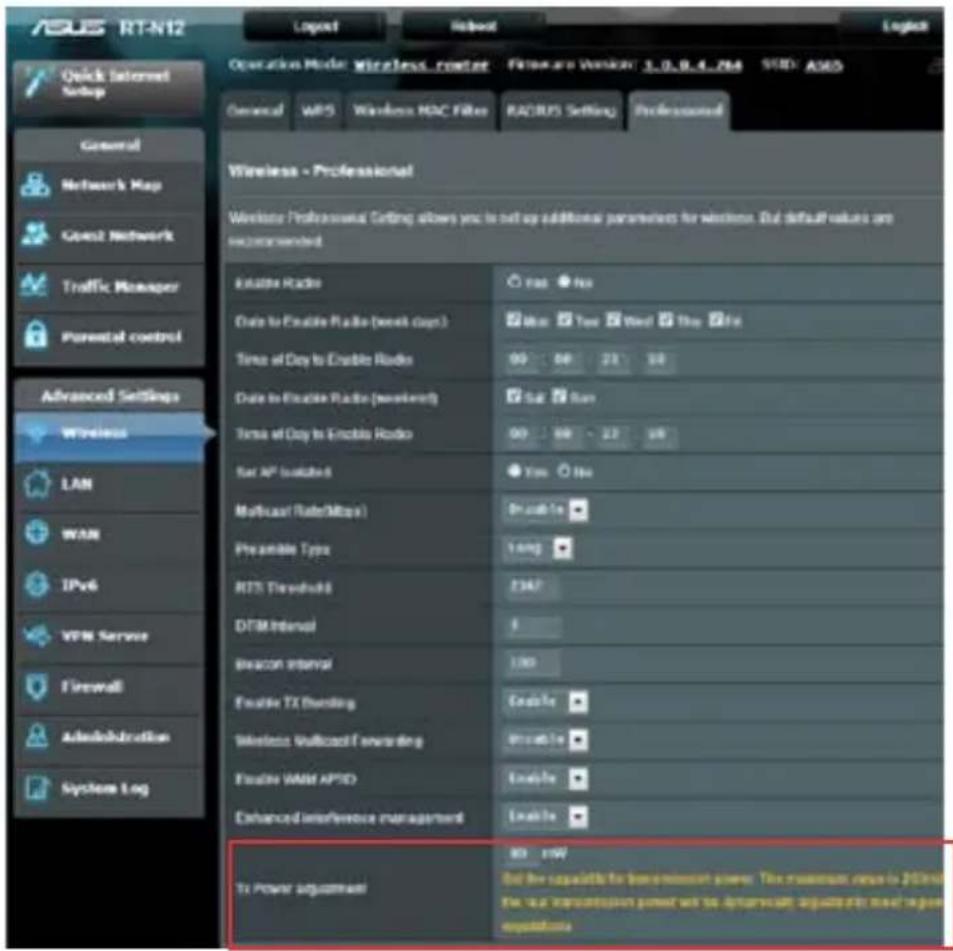Click the Reboot button
The height and width of the screenshot is (951, 953).
473,27
